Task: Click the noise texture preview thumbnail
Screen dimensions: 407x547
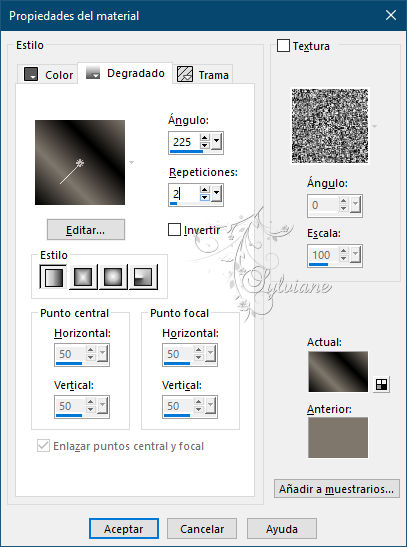Action: coord(330,126)
